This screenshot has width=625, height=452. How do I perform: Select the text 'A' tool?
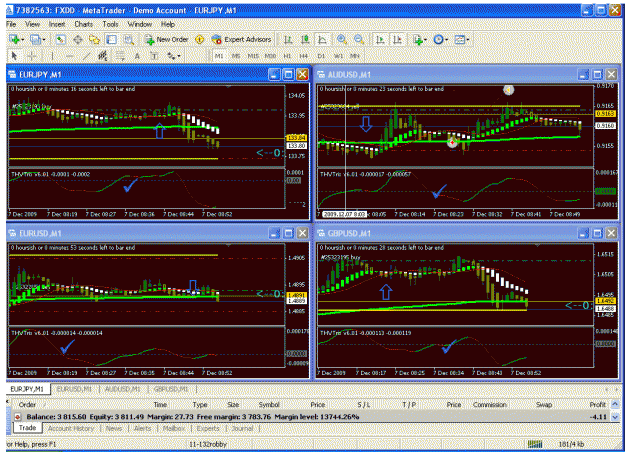coord(137,56)
